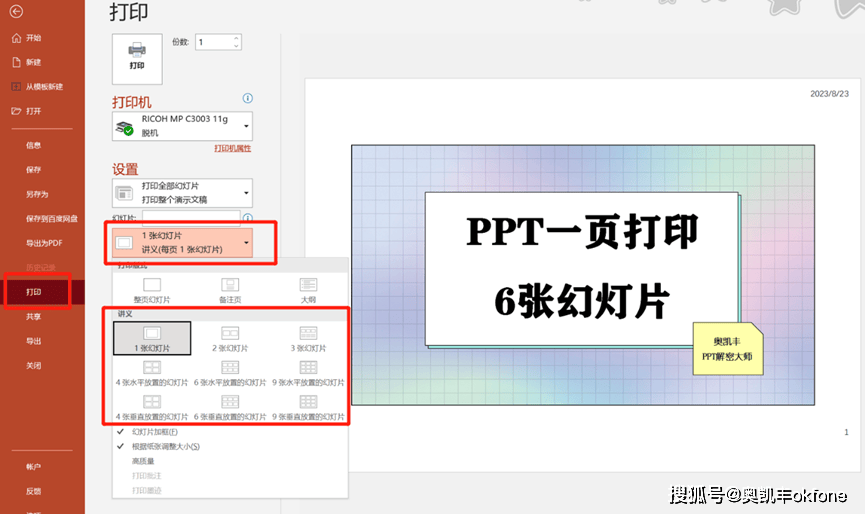Select 大纲 outline layout icon
This screenshot has height=514, width=865.
coord(308,290)
